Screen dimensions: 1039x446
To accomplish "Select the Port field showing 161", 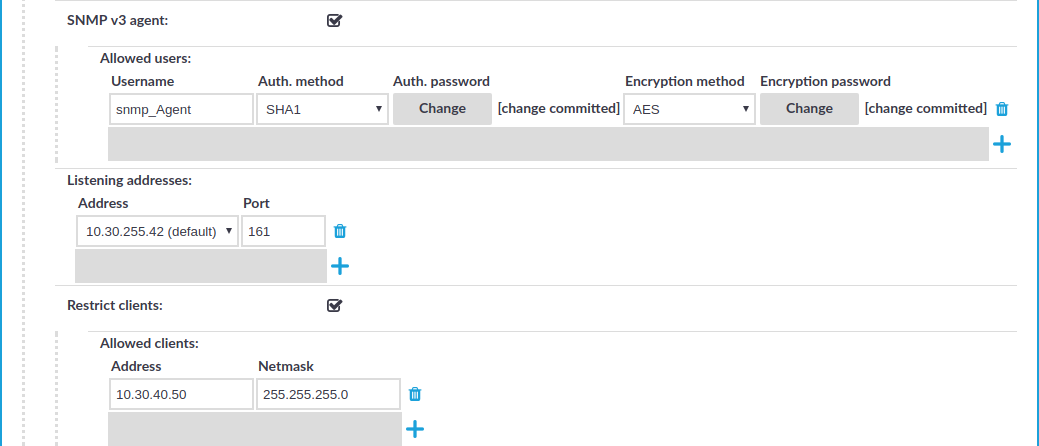I will [x=284, y=231].
